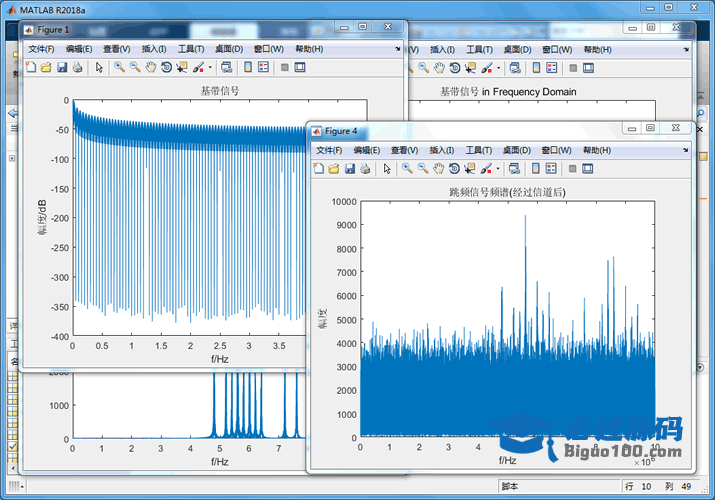Open 窗口(W) menu in Figure 4
The image size is (715, 500).
[x=556, y=150]
